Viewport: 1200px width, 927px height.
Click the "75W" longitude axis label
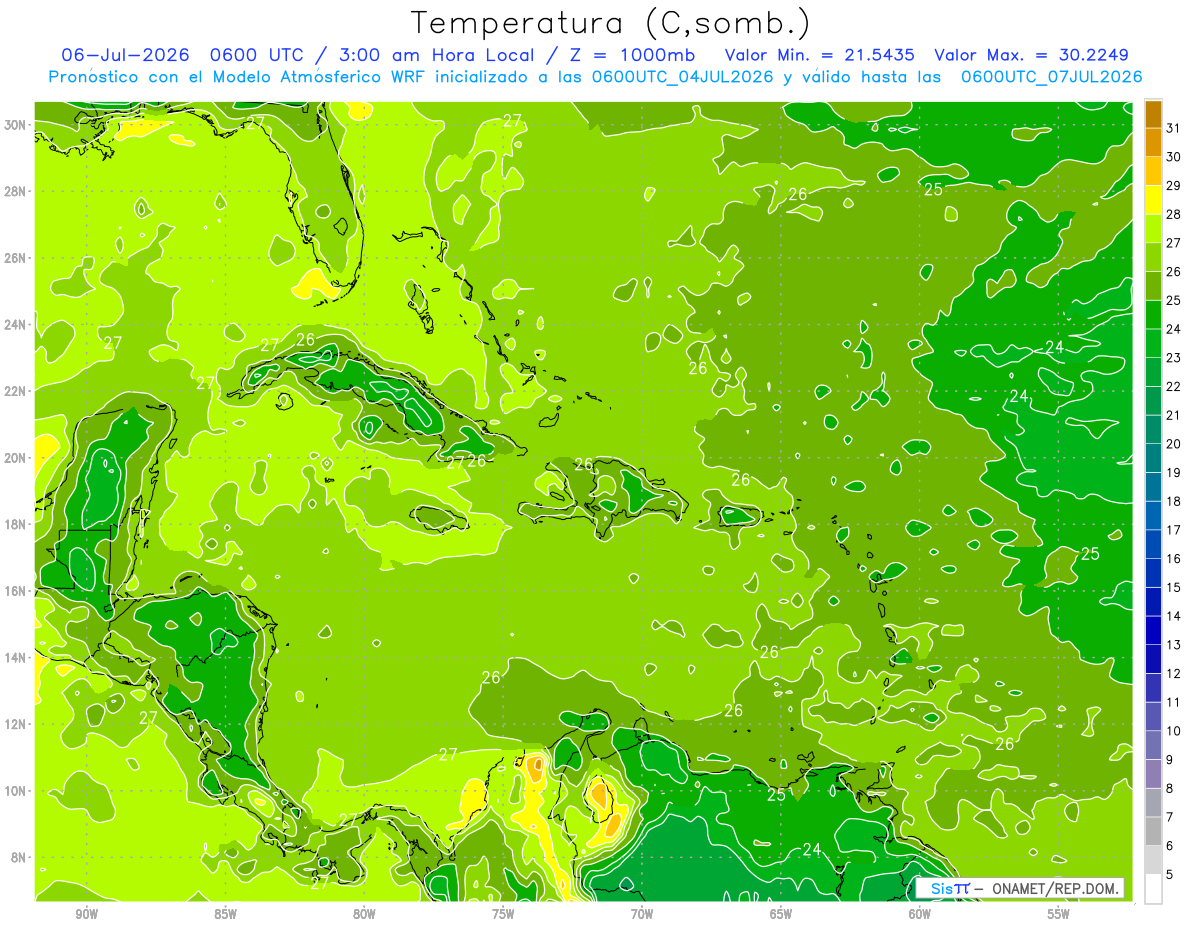pos(503,913)
